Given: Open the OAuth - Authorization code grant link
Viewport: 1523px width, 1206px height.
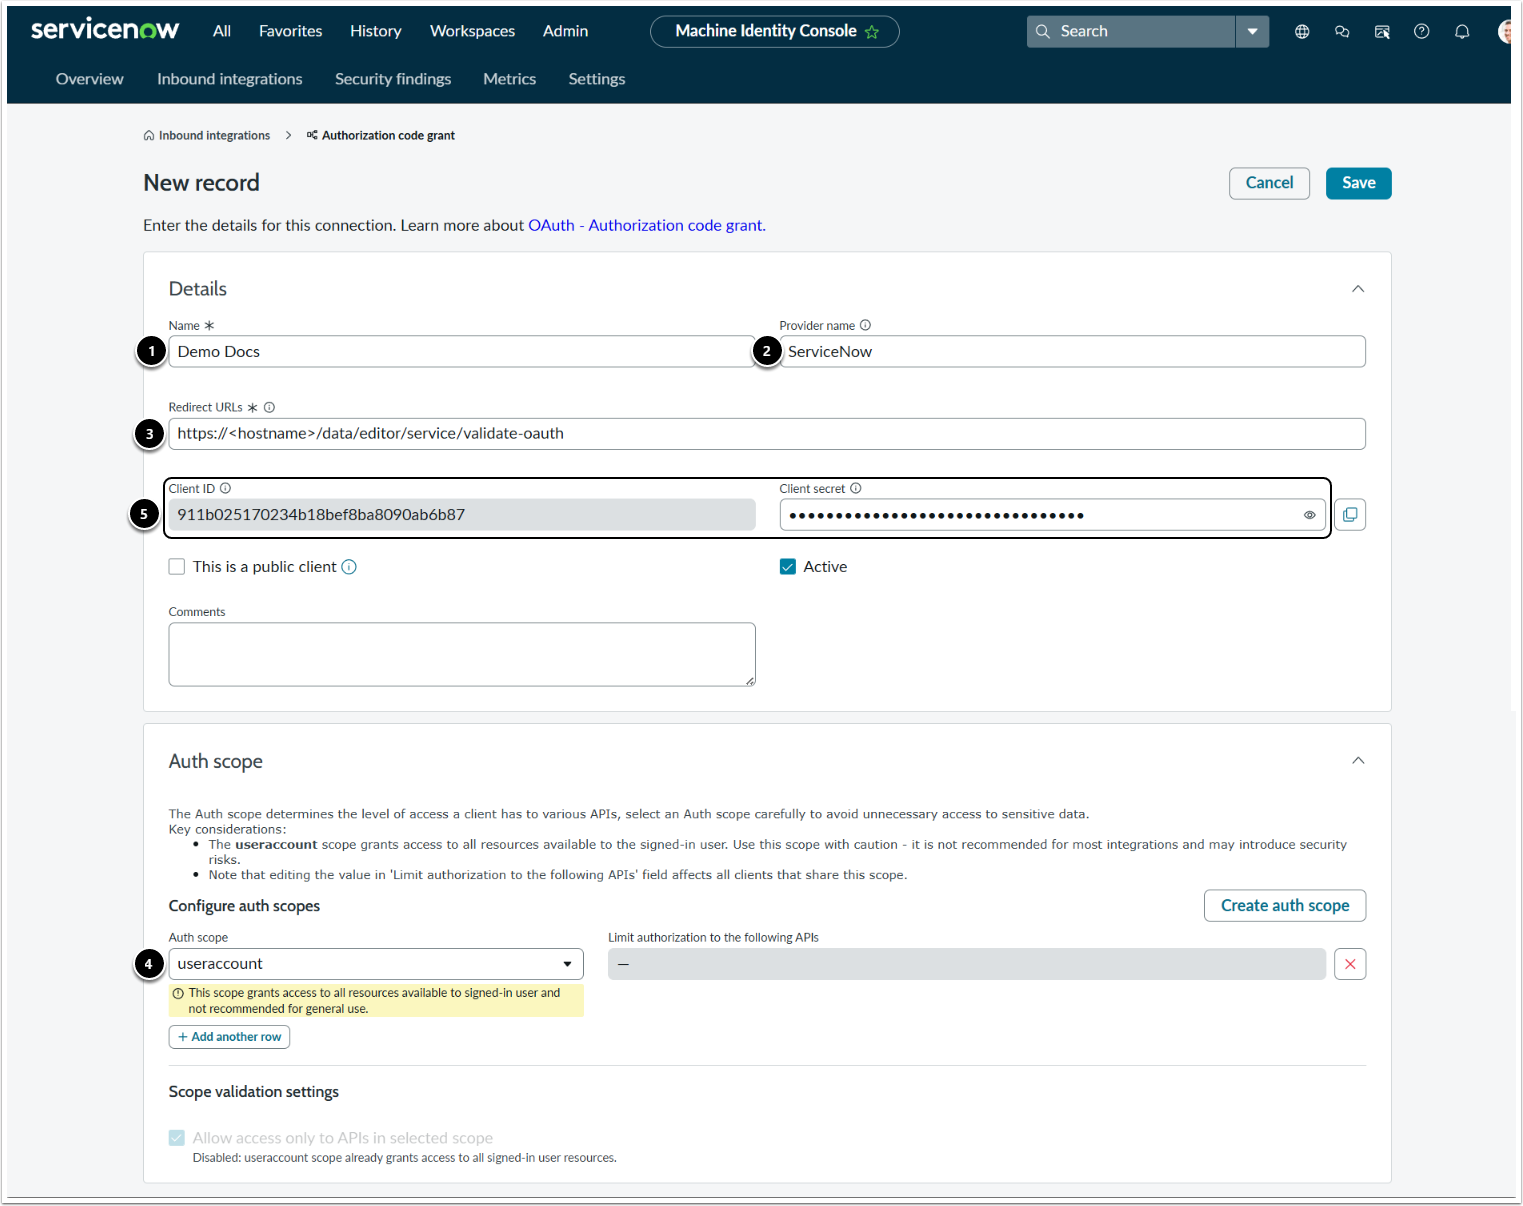Looking at the screenshot, I should click(x=646, y=225).
